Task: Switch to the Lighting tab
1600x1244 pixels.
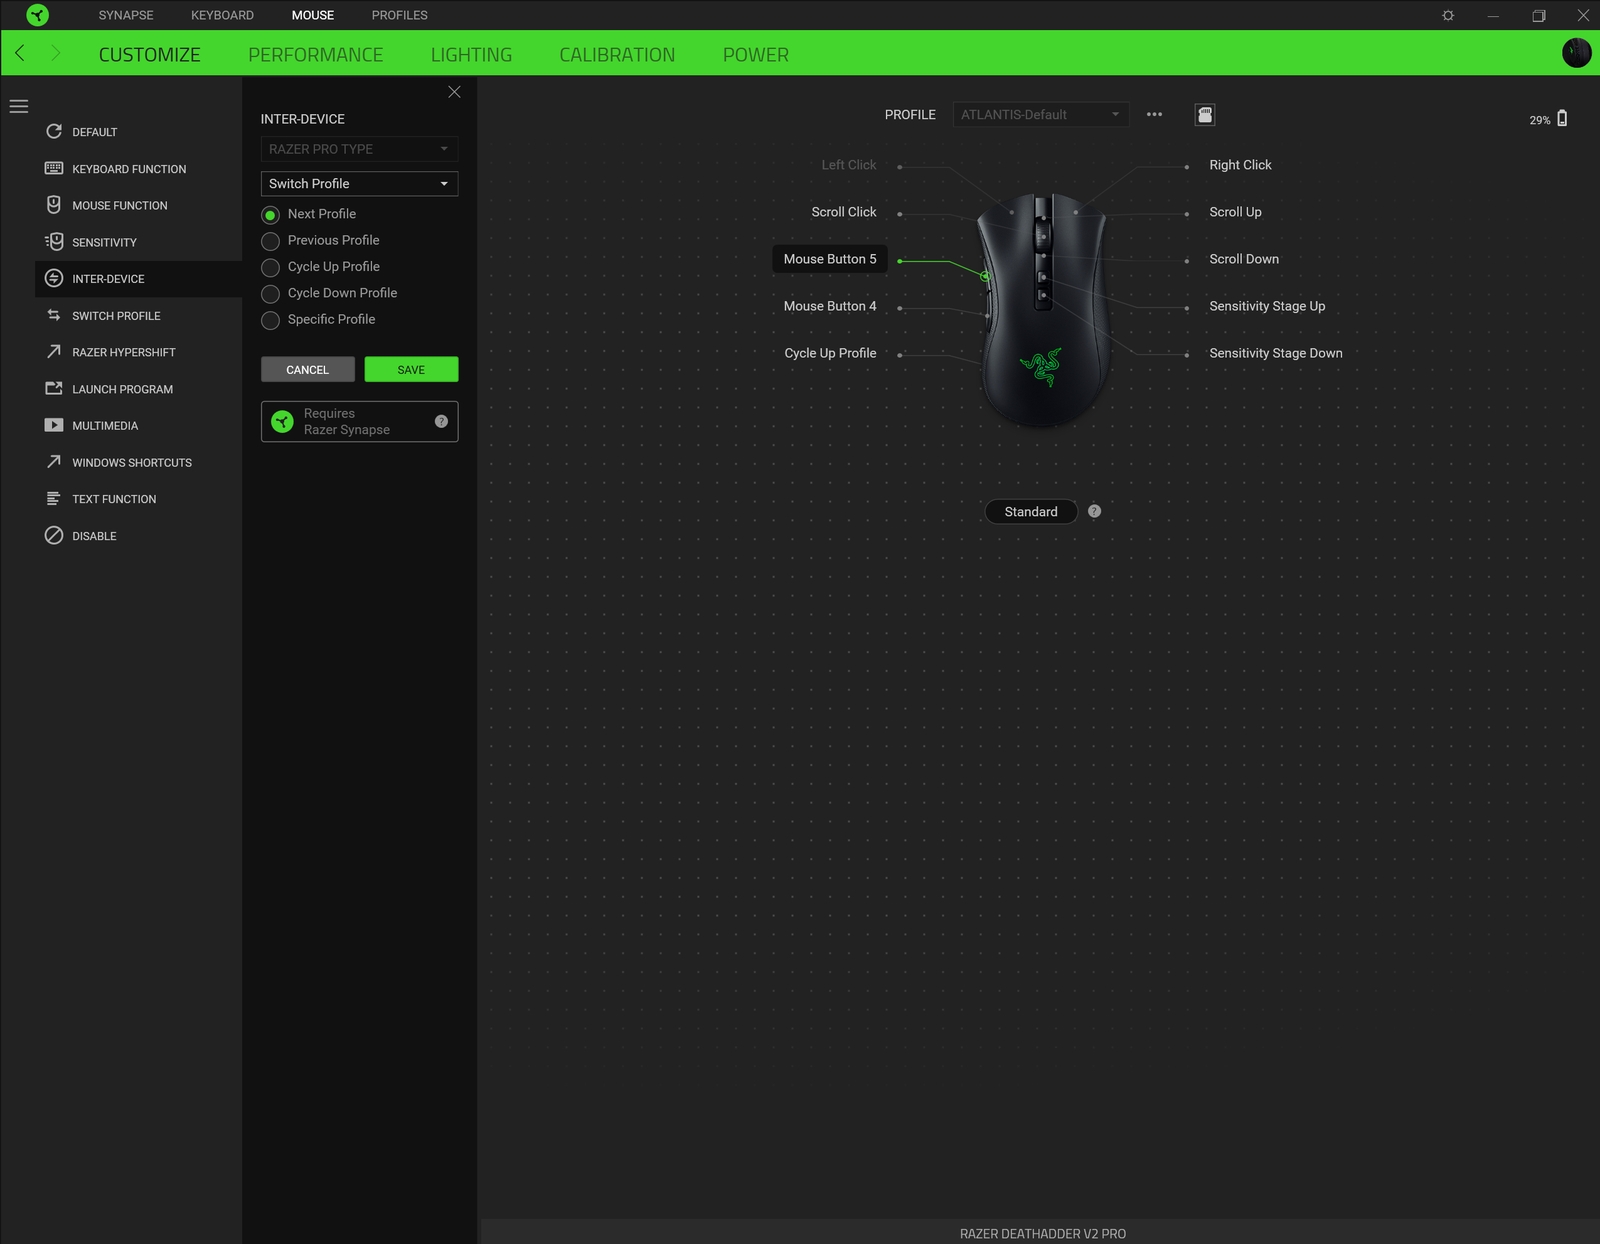Action: pos(471,55)
